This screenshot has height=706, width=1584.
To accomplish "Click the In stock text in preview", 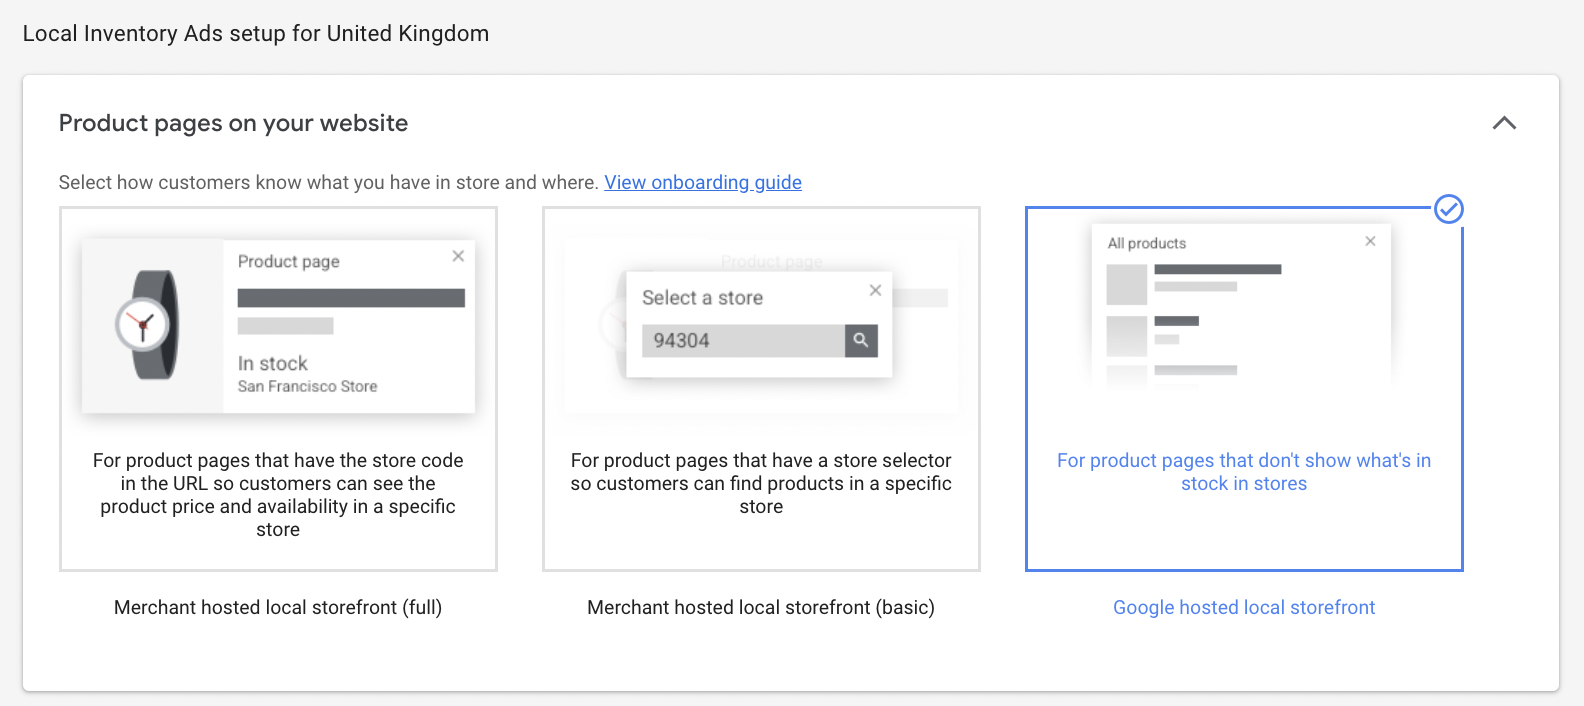I will click(273, 363).
